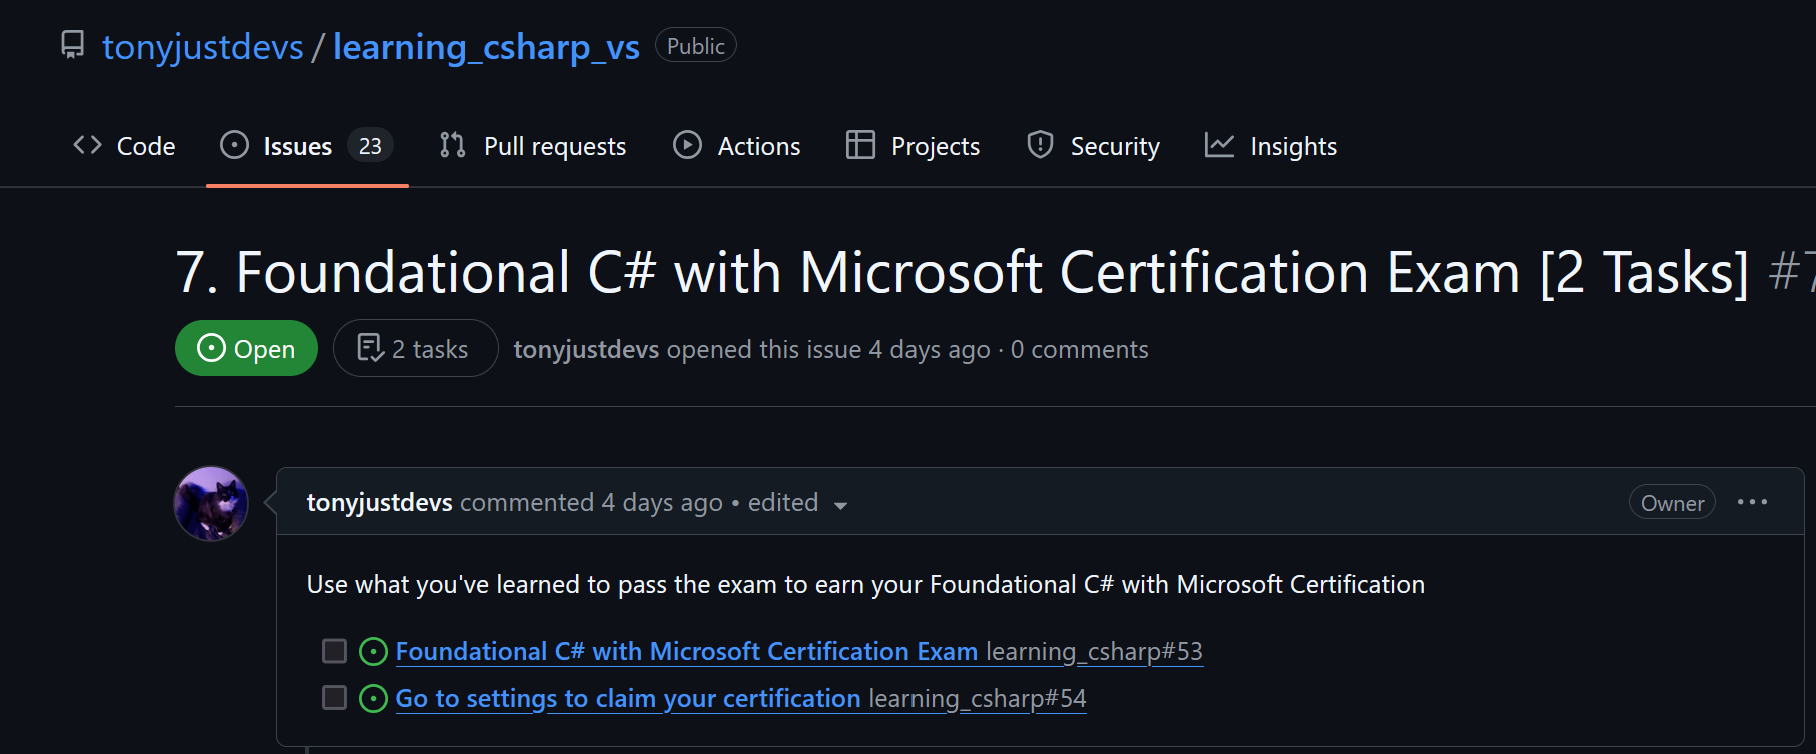This screenshot has width=1816, height=754.
Task: Open Foundational C# with Microsoft Certification Exam link
Action: (687, 651)
